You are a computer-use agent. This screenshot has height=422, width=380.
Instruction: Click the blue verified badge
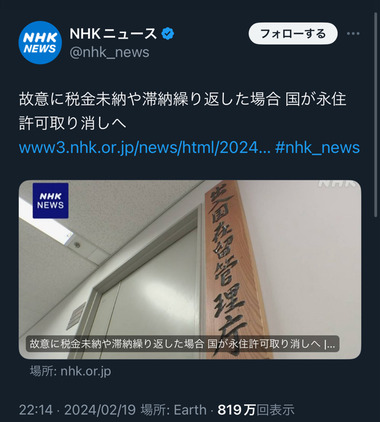click(168, 34)
